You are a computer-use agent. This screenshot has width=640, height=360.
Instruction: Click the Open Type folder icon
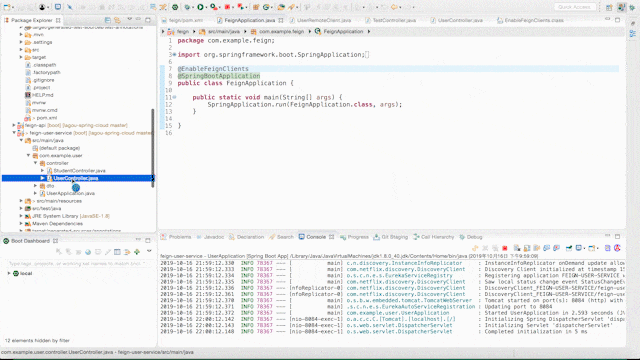pos(281,7)
